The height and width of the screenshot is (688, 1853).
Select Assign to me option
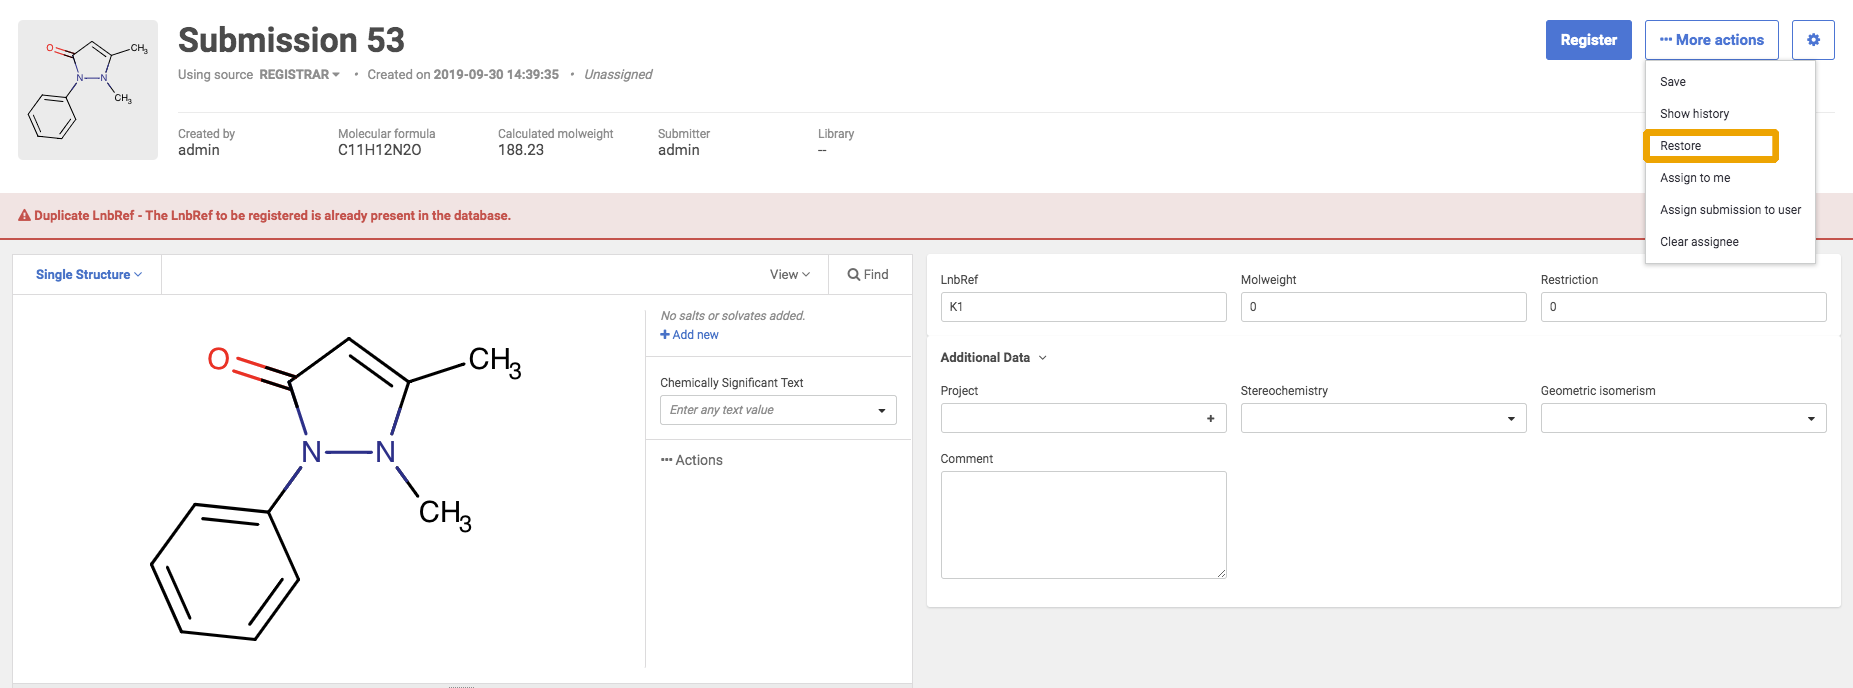1695,178
